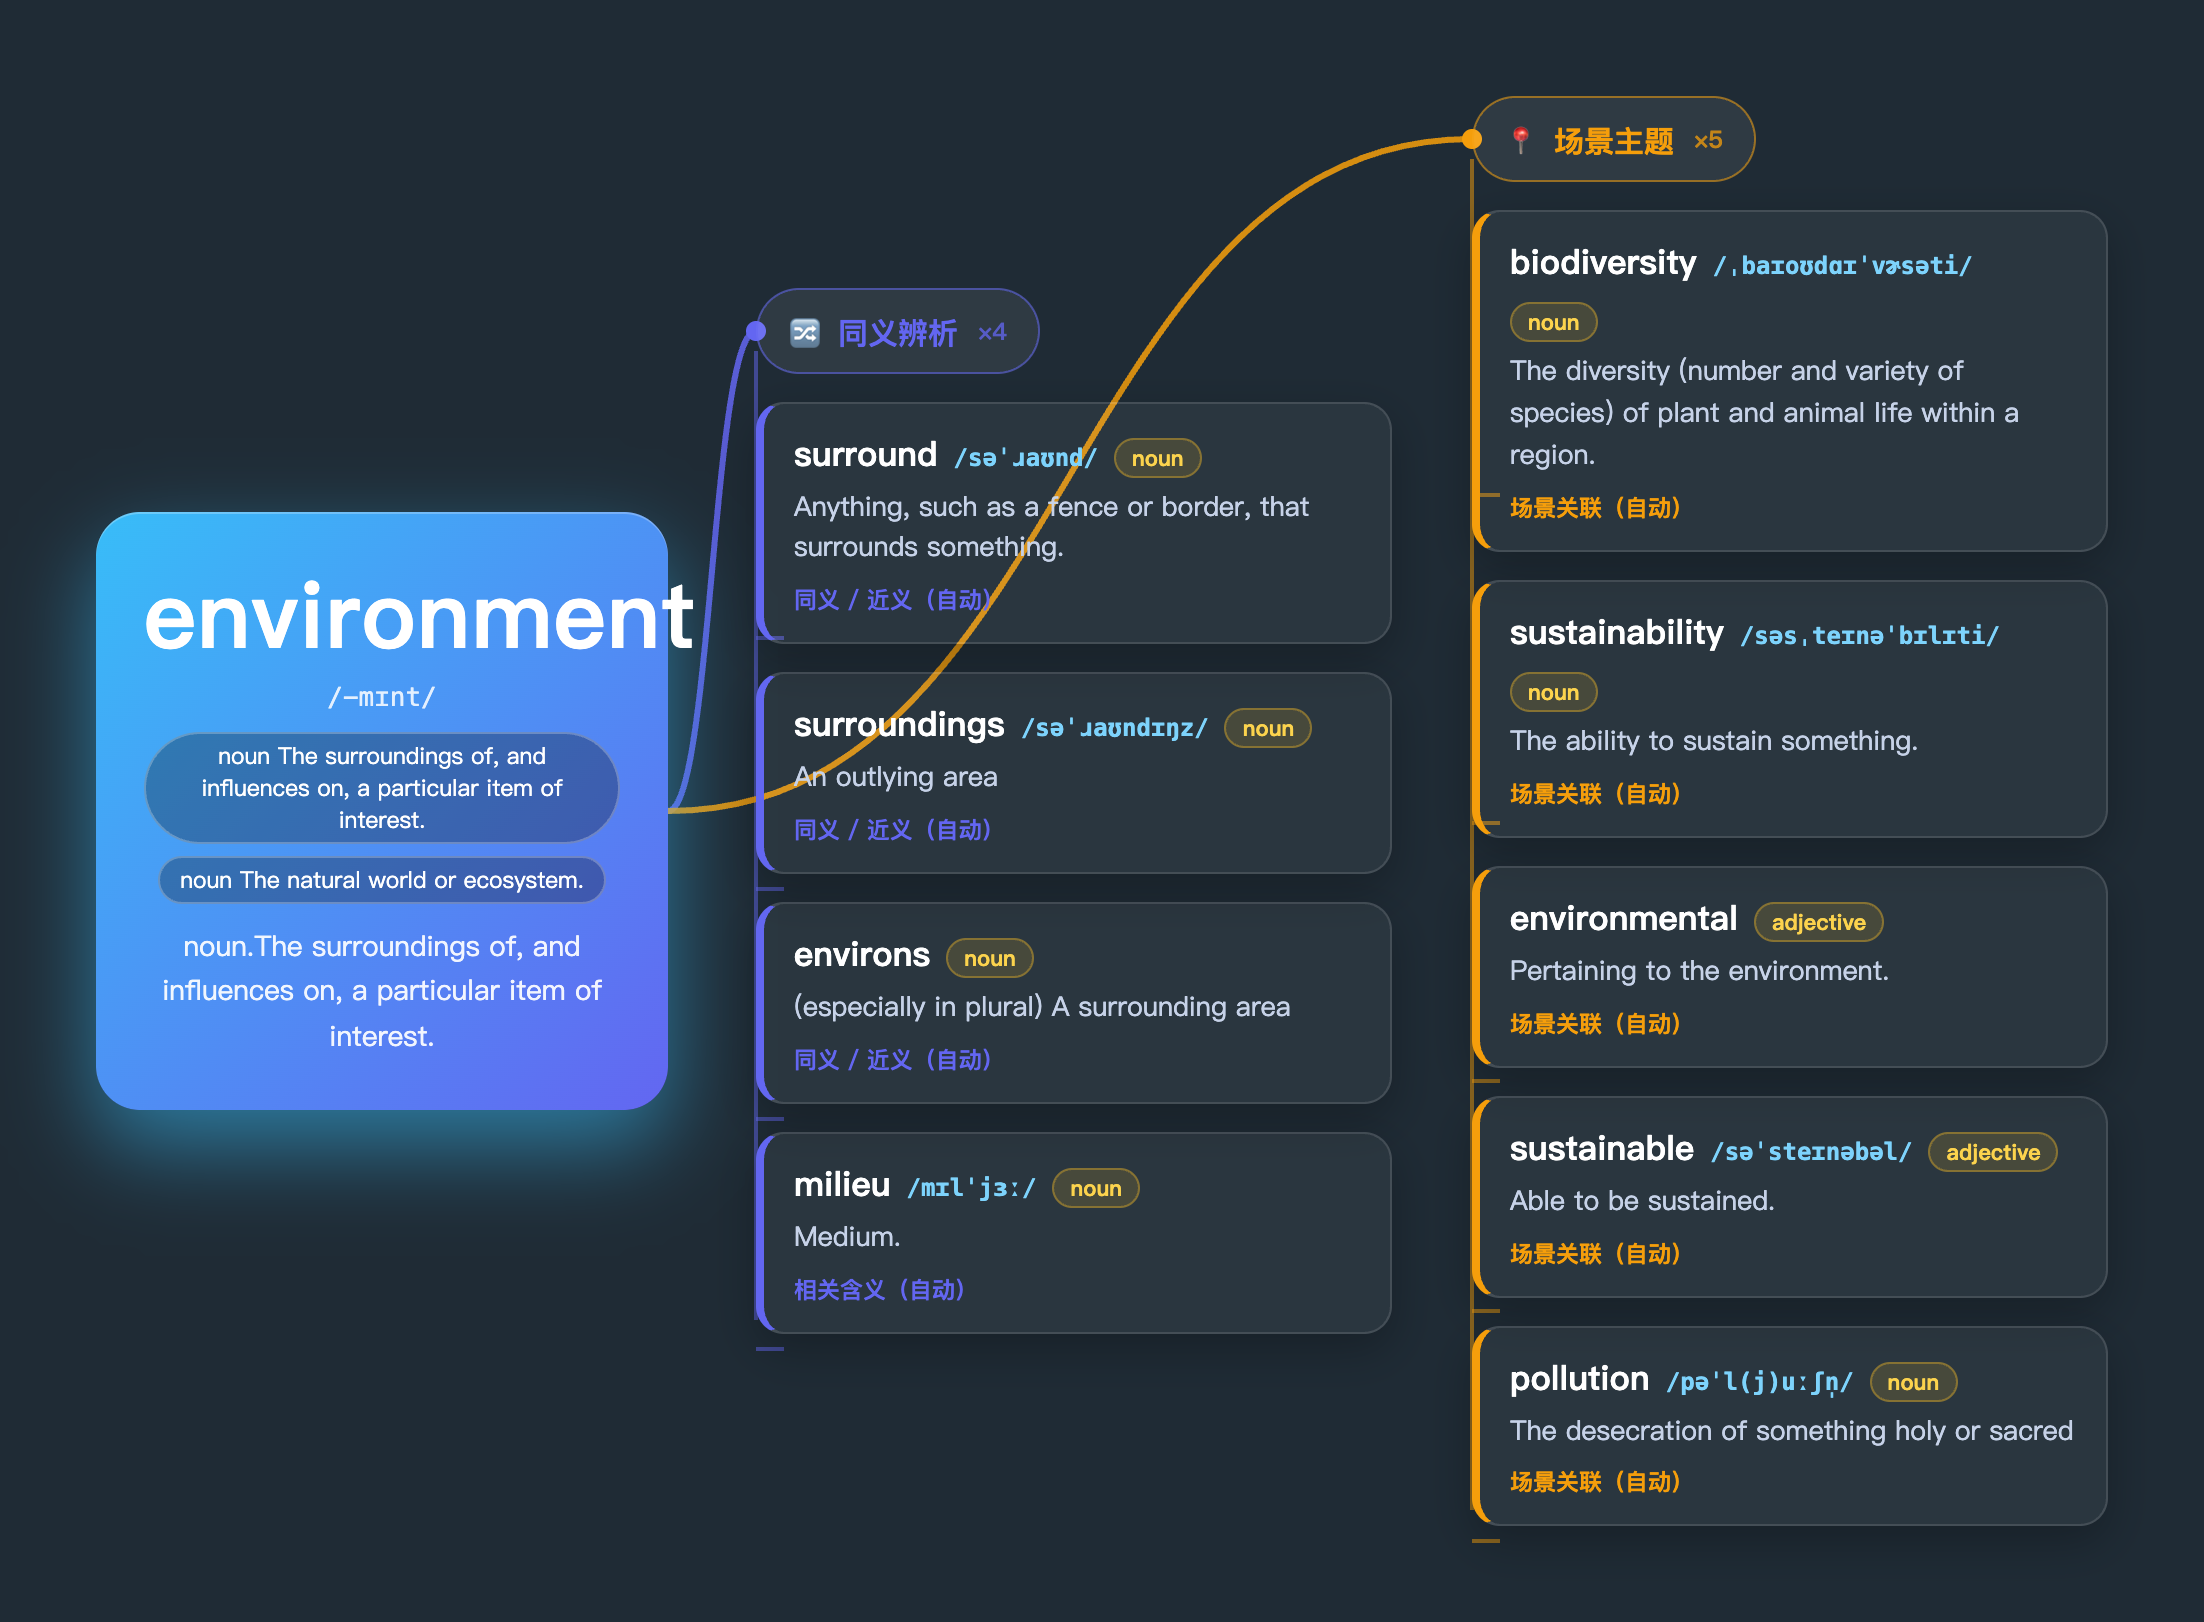Click the biodiversity phonetic transcription
Screen dimensions: 2204x1622
point(1842,265)
